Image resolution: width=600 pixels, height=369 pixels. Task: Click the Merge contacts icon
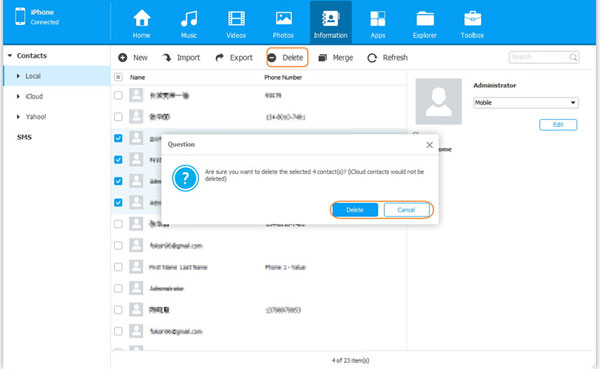pos(323,57)
